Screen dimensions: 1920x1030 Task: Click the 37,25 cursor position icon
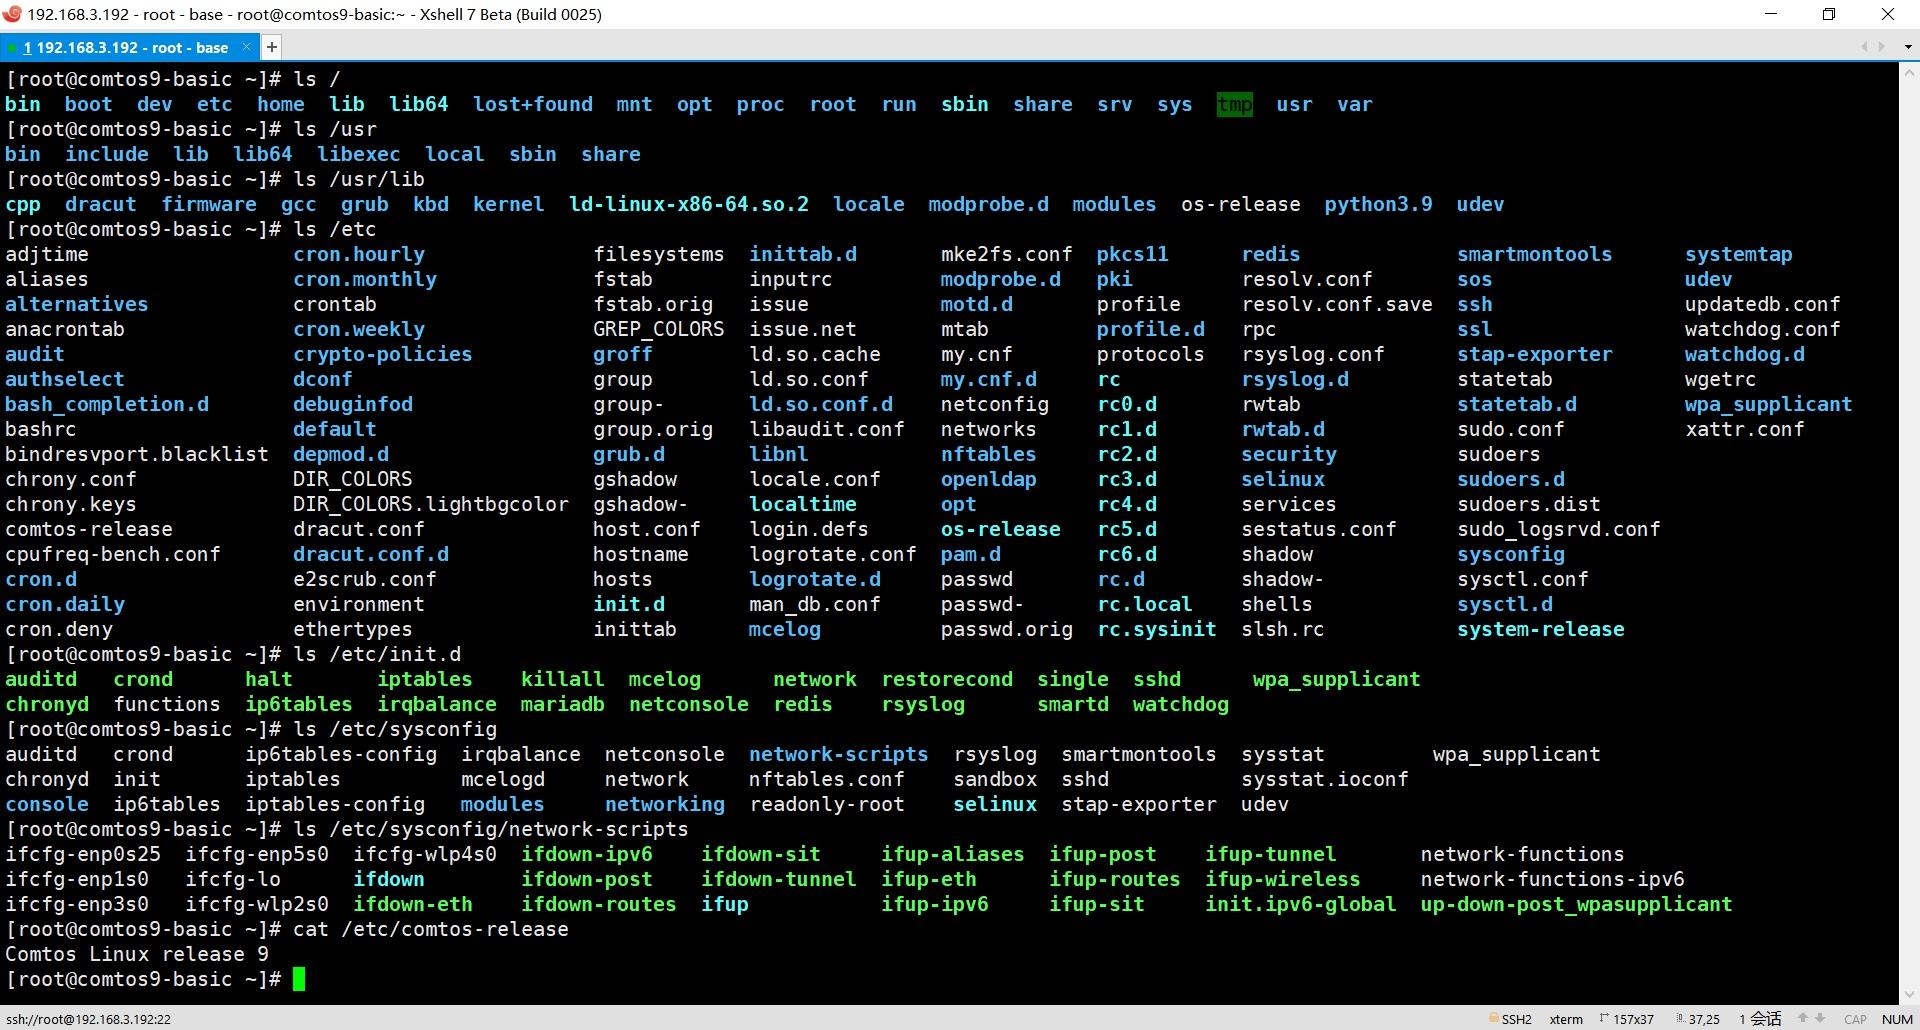coord(1680,1017)
